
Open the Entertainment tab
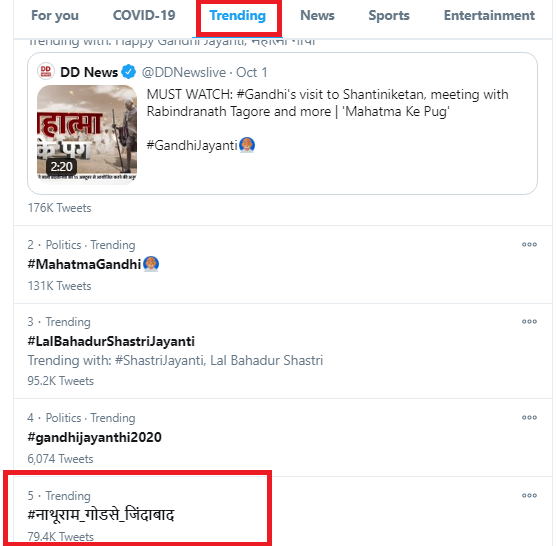coord(489,15)
